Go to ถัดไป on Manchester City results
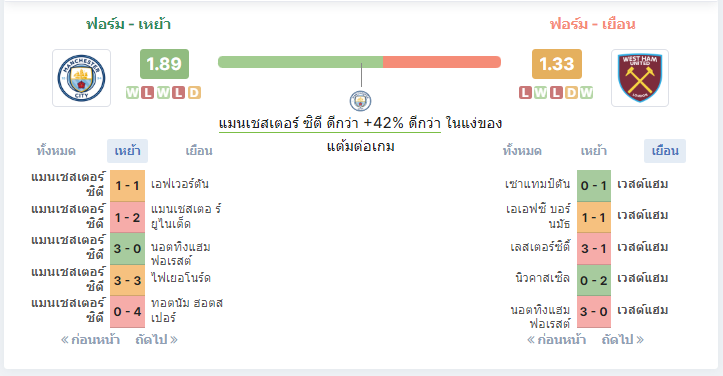Viewport: 723px width, 376px height. pyautogui.click(x=156, y=340)
